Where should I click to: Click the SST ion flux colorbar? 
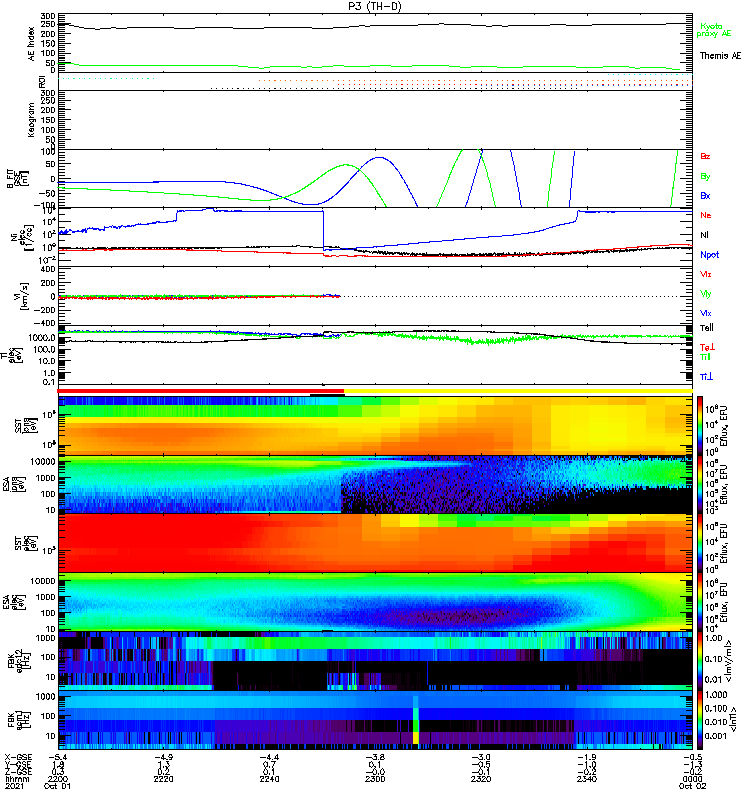tap(700, 425)
